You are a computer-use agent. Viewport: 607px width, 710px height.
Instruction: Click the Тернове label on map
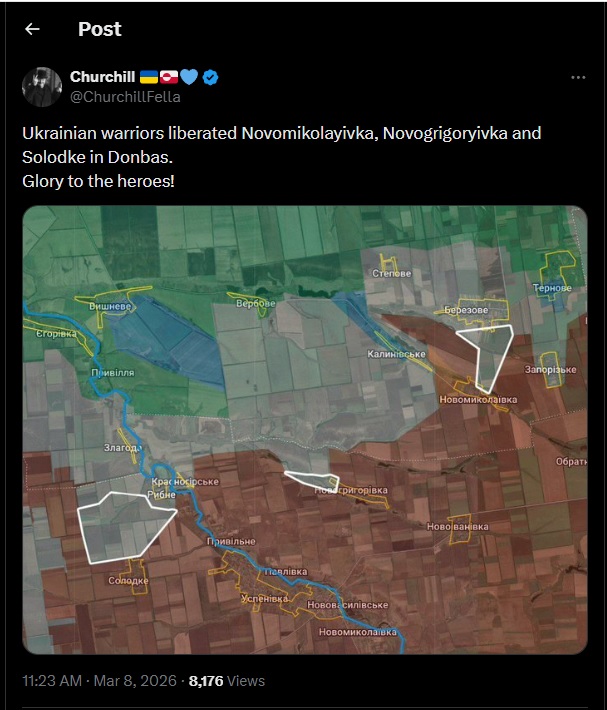[552, 288]
